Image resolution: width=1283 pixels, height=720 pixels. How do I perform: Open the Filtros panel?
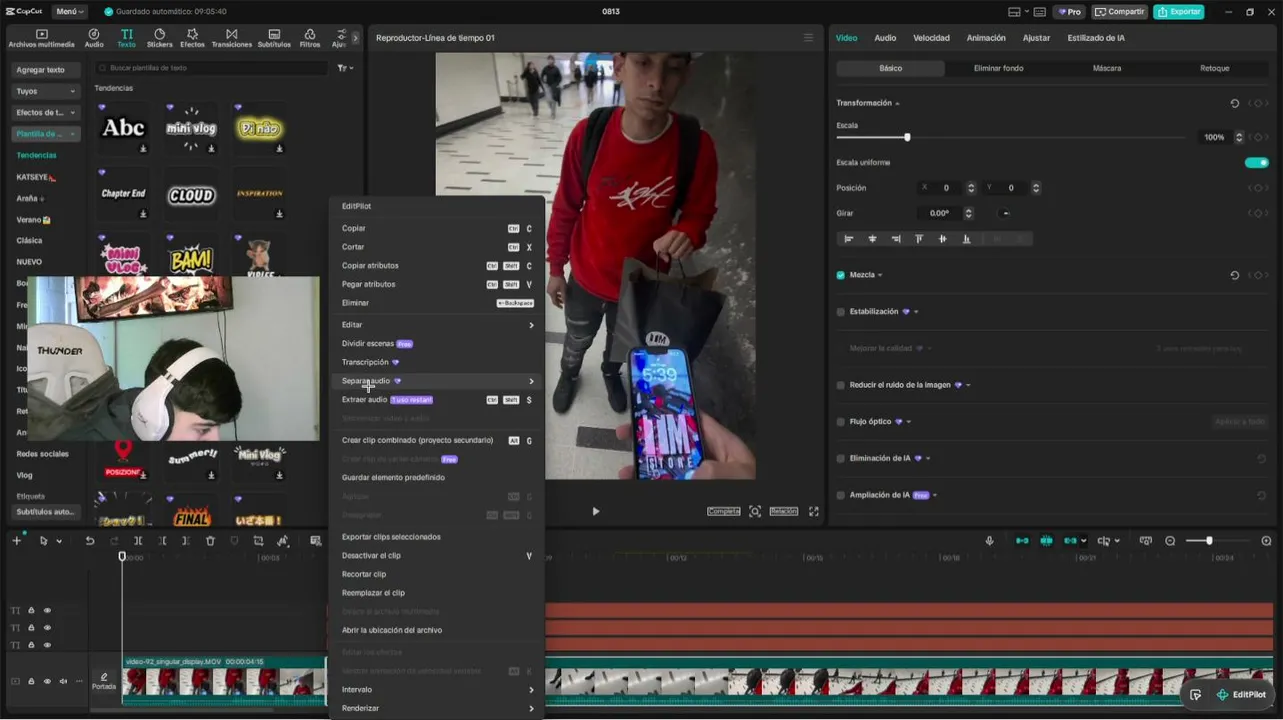point(310,38)
